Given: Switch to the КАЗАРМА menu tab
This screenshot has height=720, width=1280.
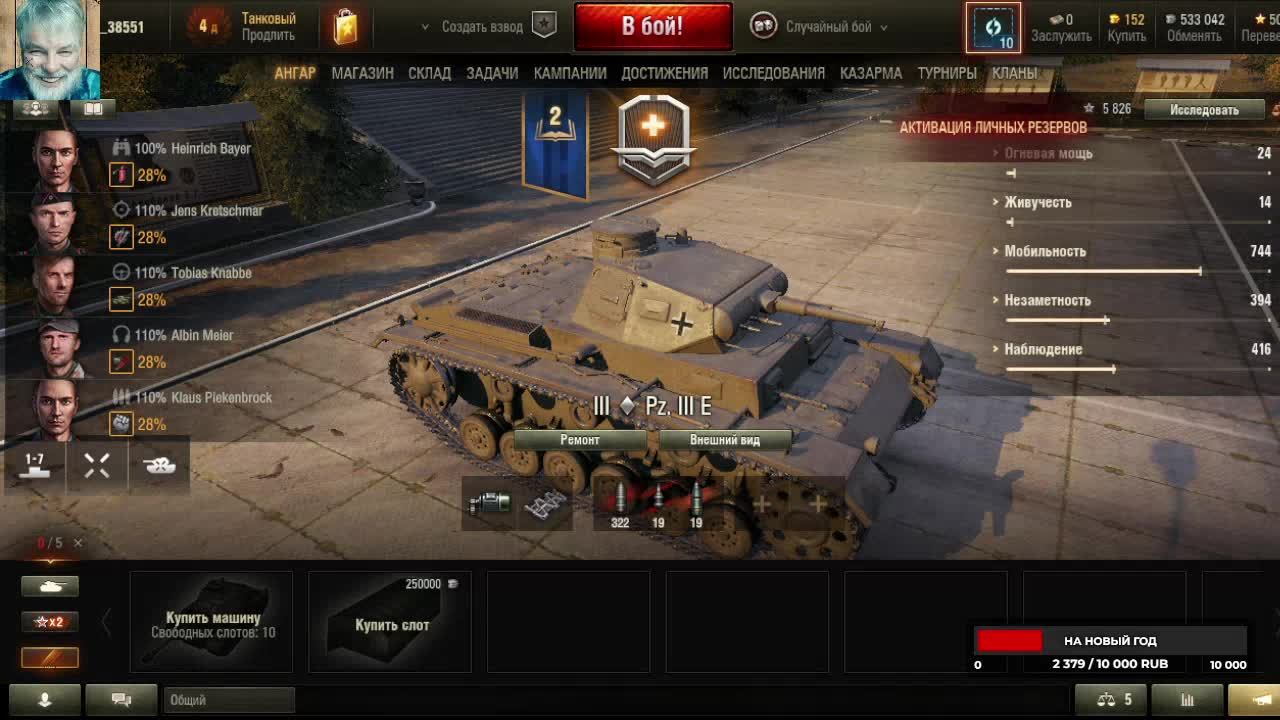Looking at the screenshot, I should (871, 73).
